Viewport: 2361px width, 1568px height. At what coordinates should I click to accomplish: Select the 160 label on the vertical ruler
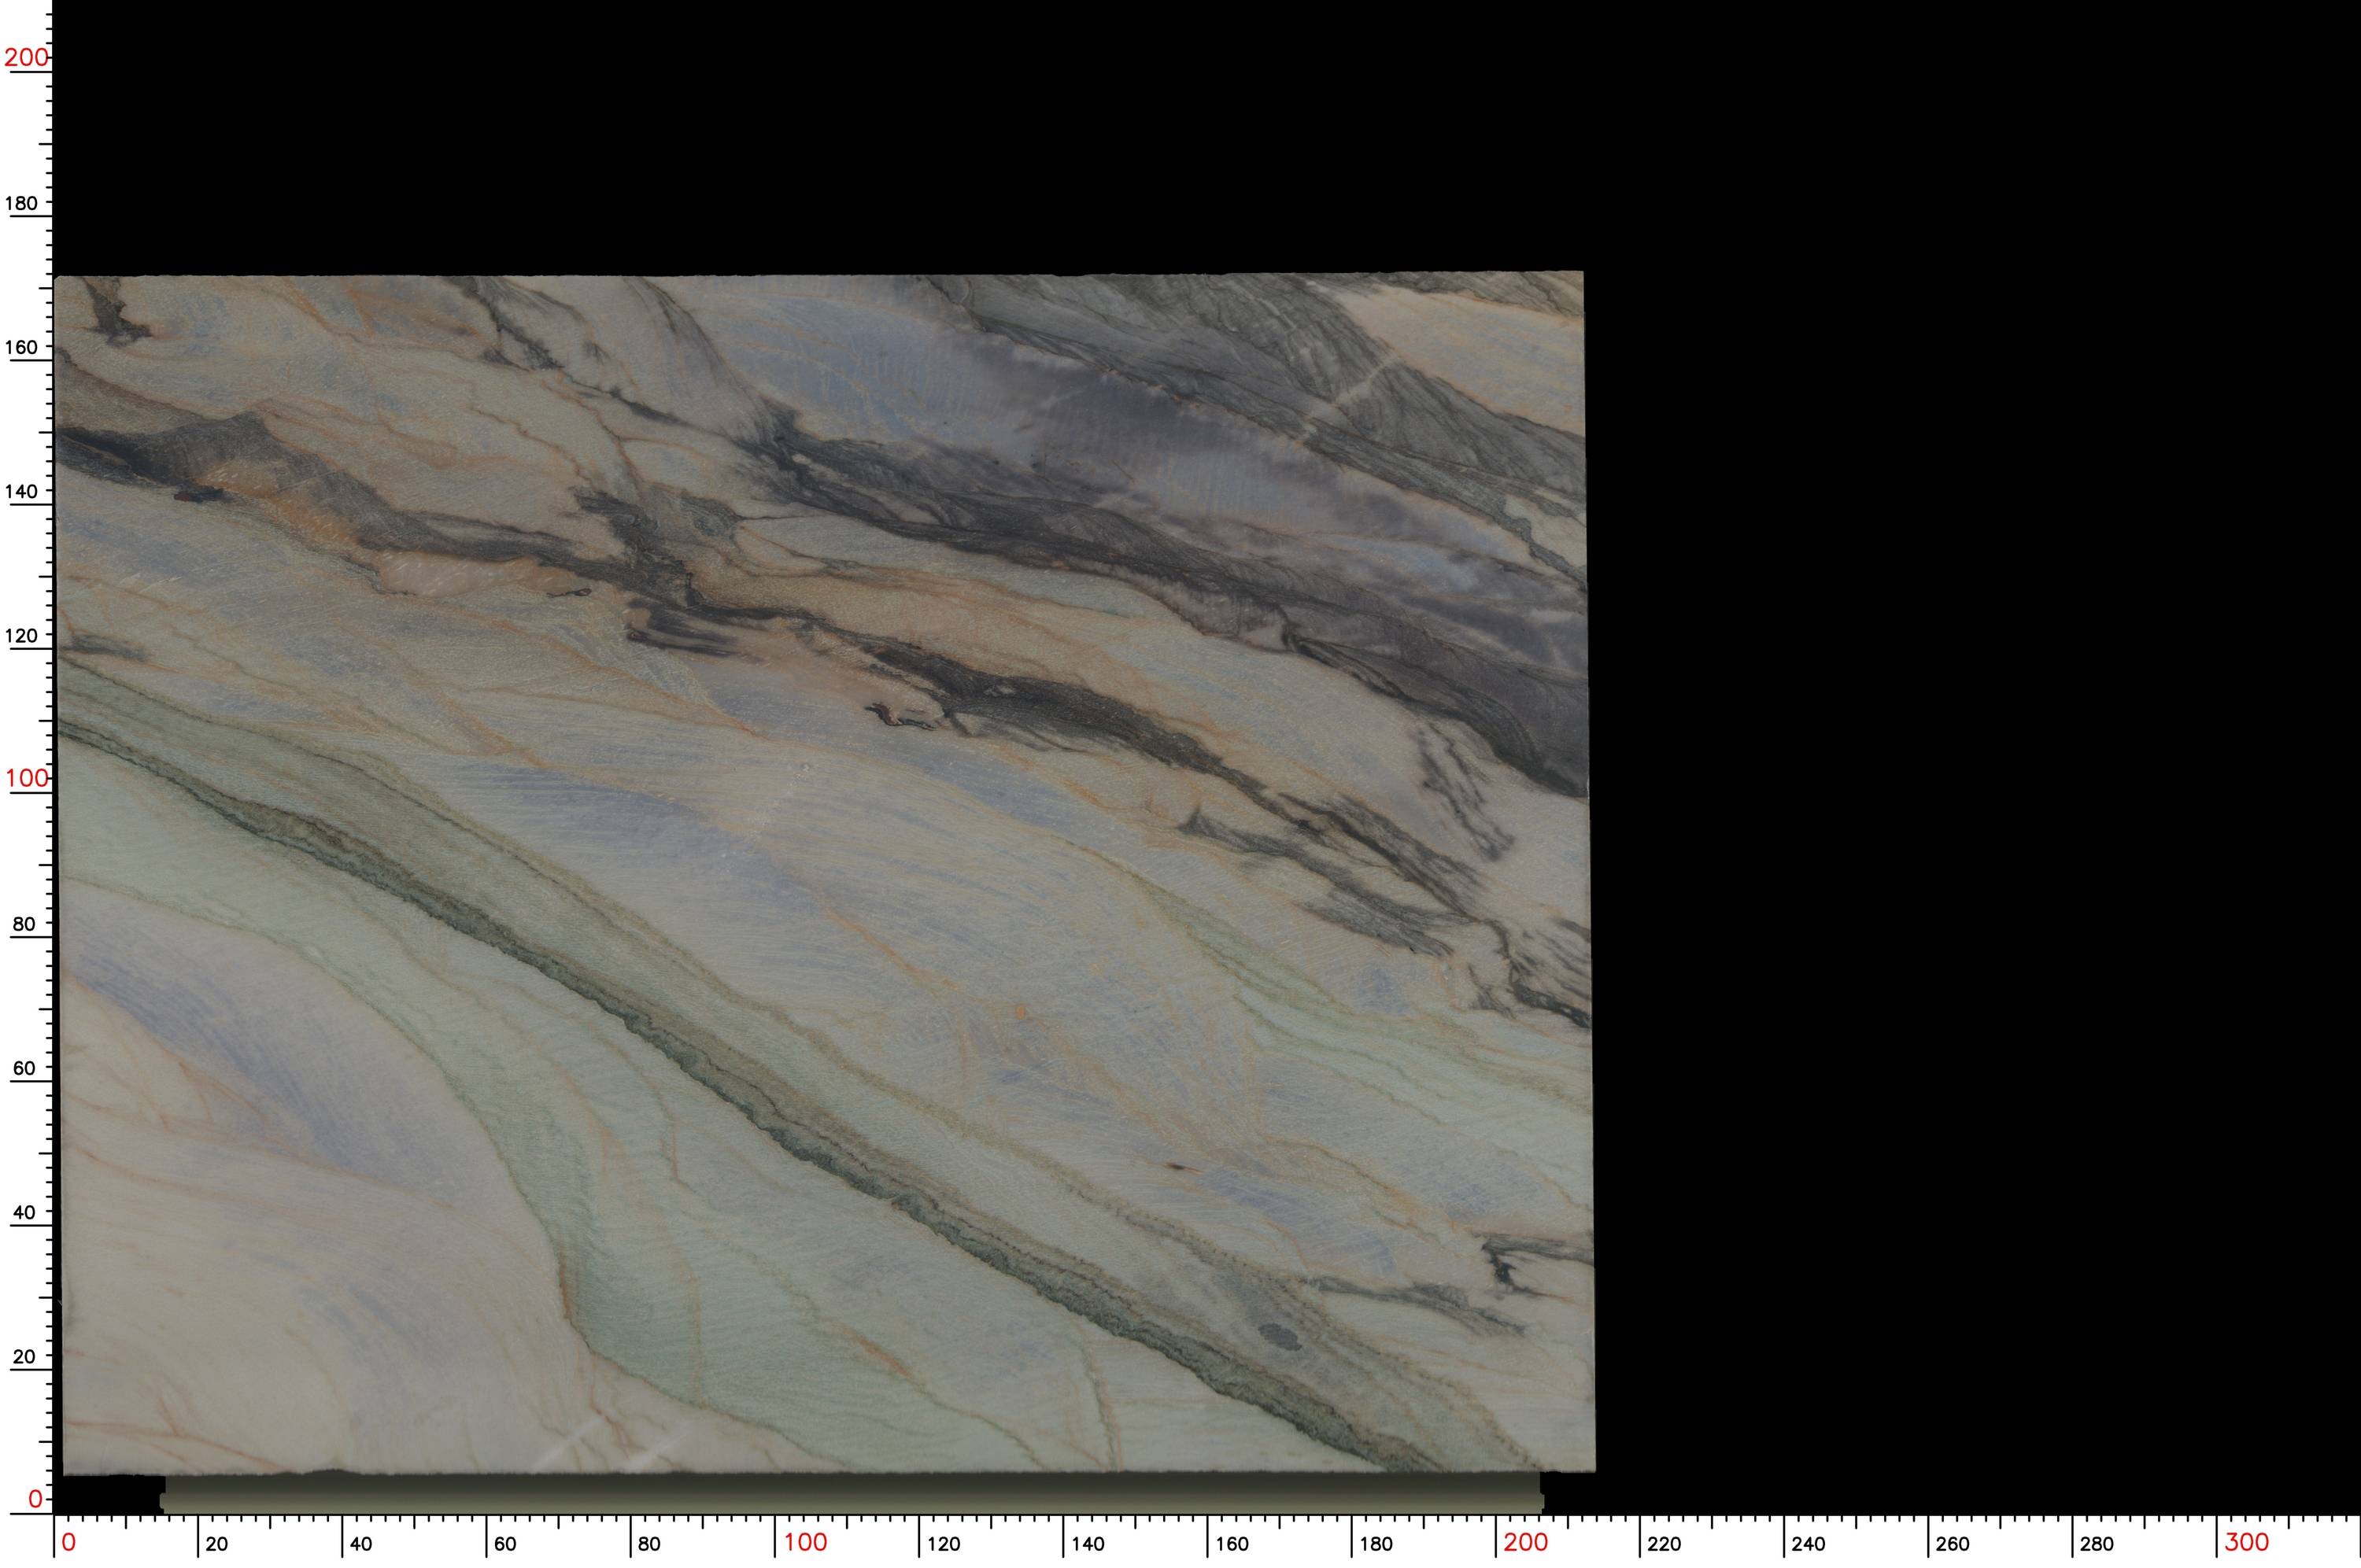point(22,347)
